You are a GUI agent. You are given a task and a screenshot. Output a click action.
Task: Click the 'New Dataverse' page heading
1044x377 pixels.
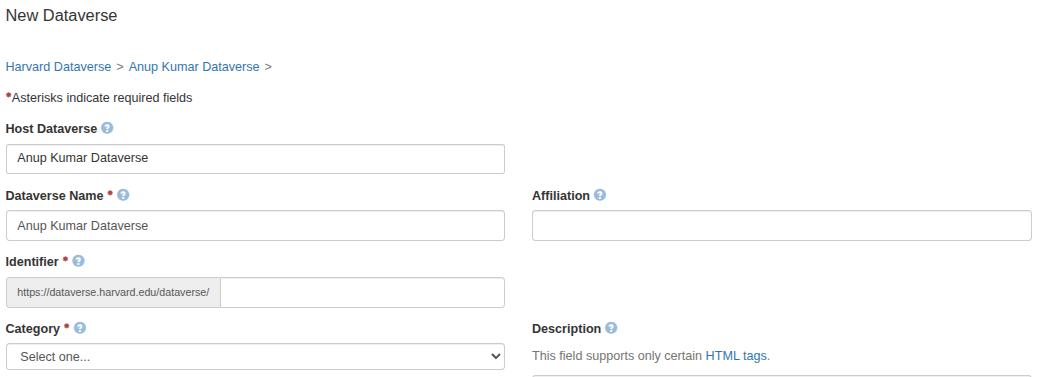pyautogui.click(x=61, y=15)
